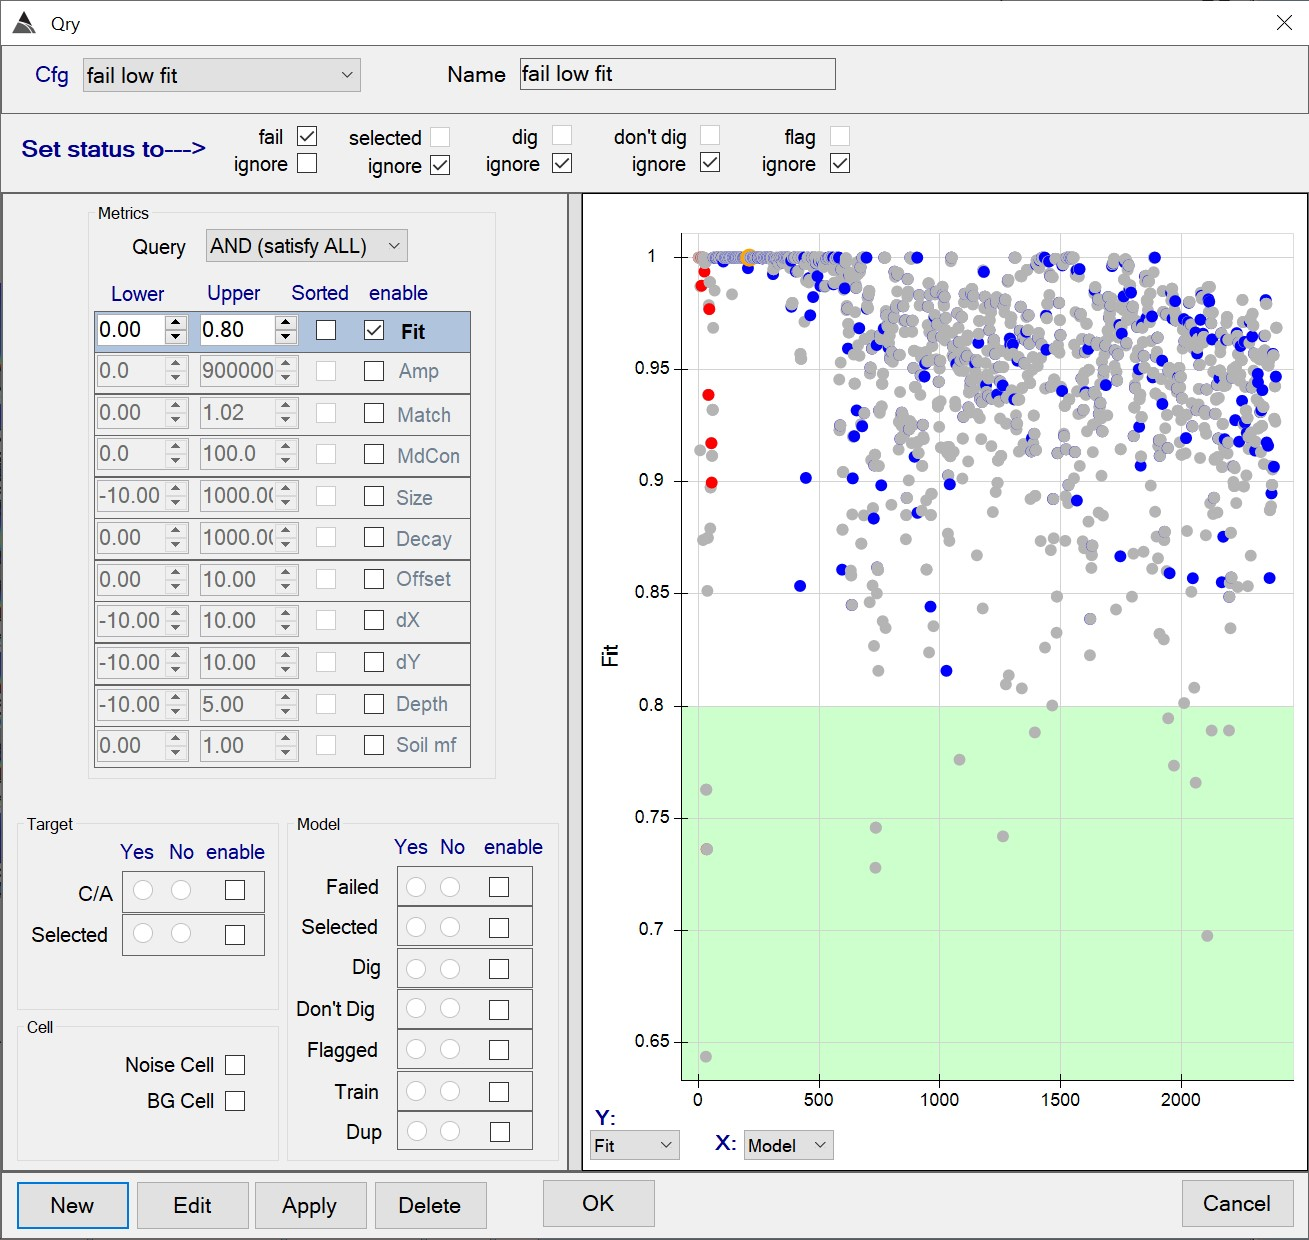Open the Cfg configuration dropdown
Screen dimensions: 1309x1240
point(221,75)
